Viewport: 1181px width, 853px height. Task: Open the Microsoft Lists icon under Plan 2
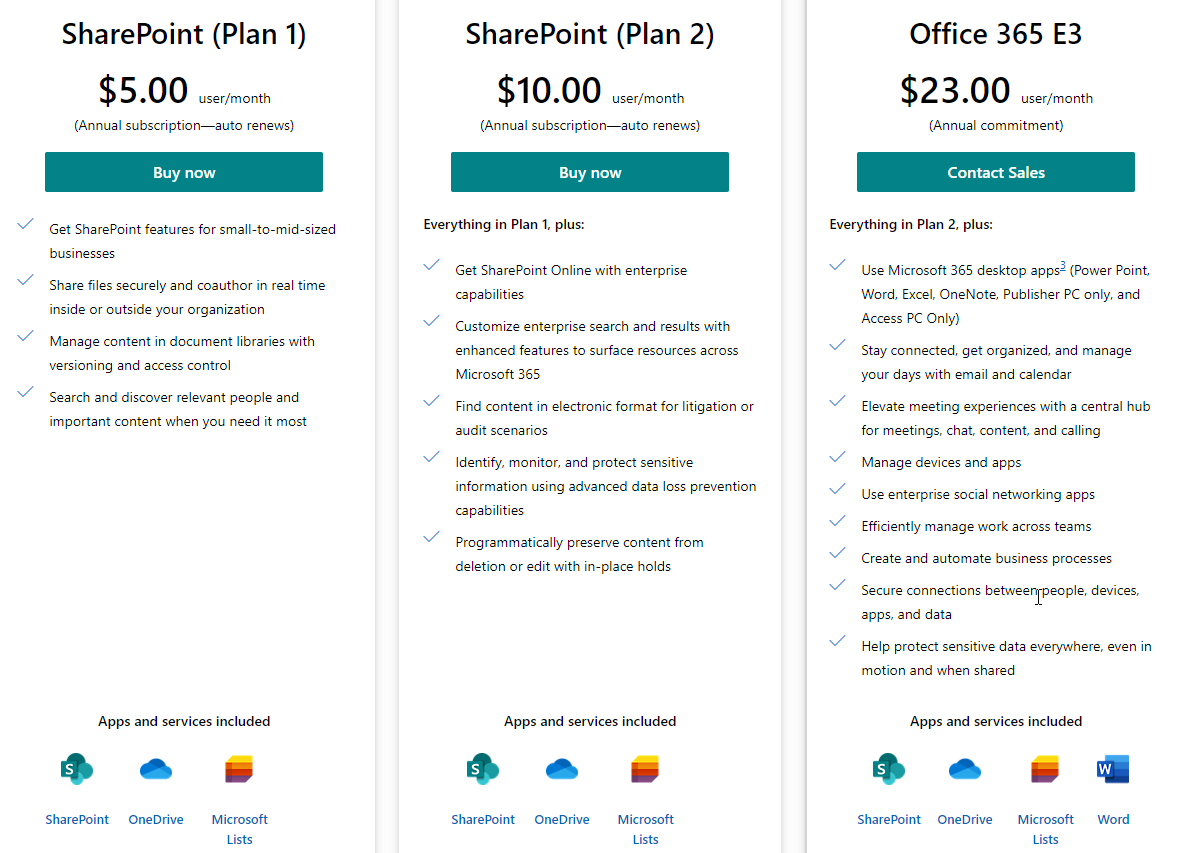645,769
